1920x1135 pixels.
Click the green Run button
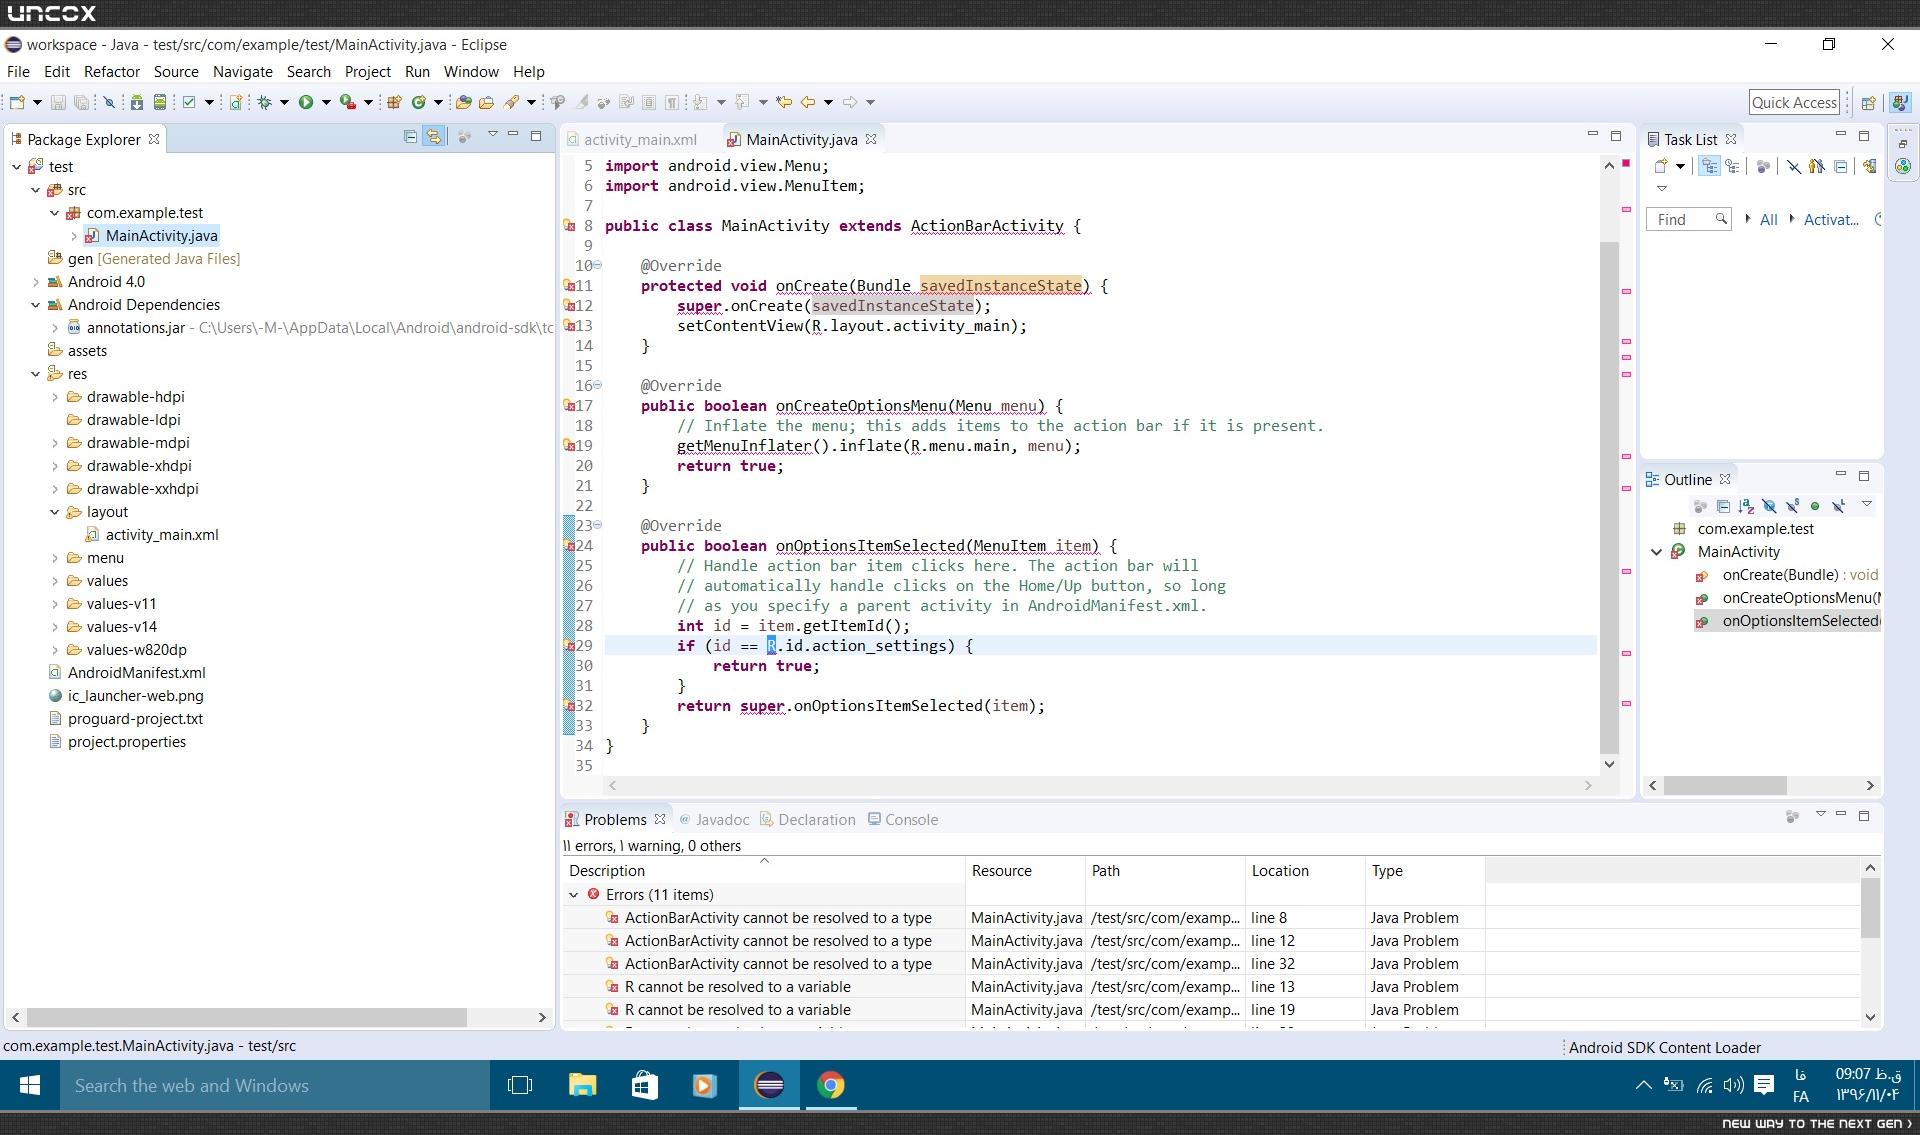[x=306, y=102]
